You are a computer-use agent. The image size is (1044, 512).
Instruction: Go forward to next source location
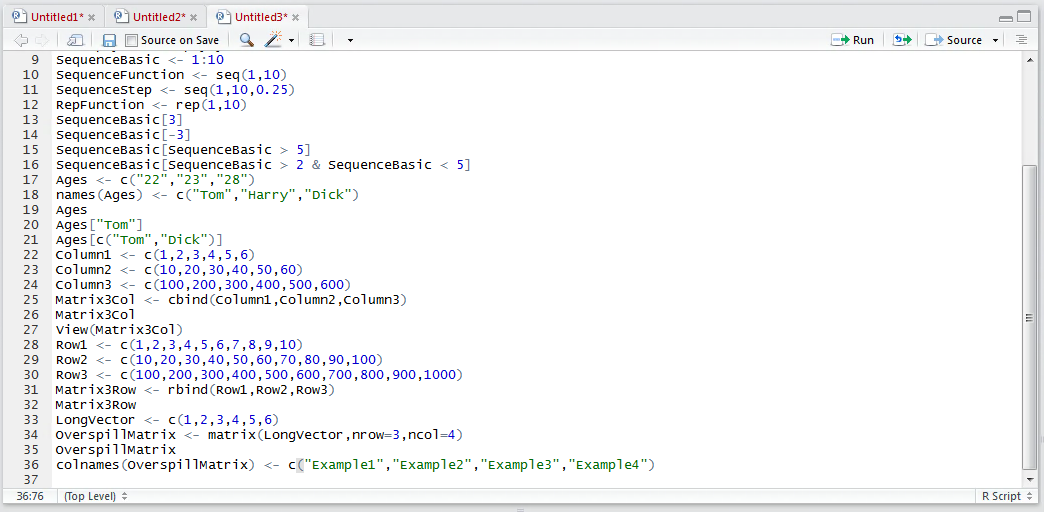pos(41,40)
